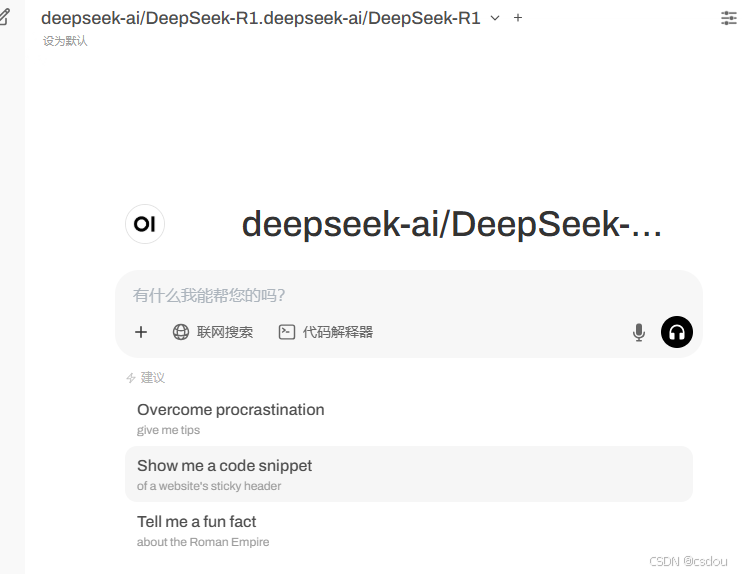Select Overcome procrastination suggestion
The image size is (742, 574).
[409, 418]
